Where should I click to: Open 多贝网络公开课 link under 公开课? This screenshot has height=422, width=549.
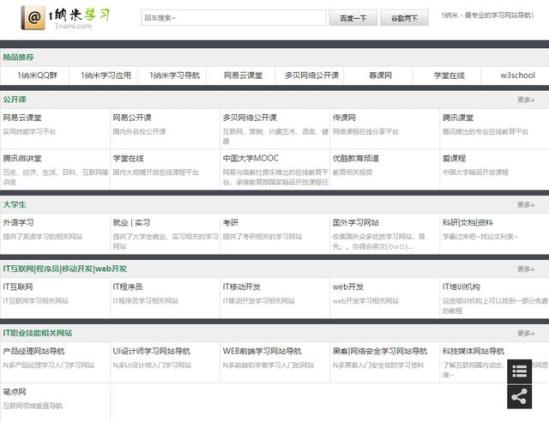click(250, 118)
